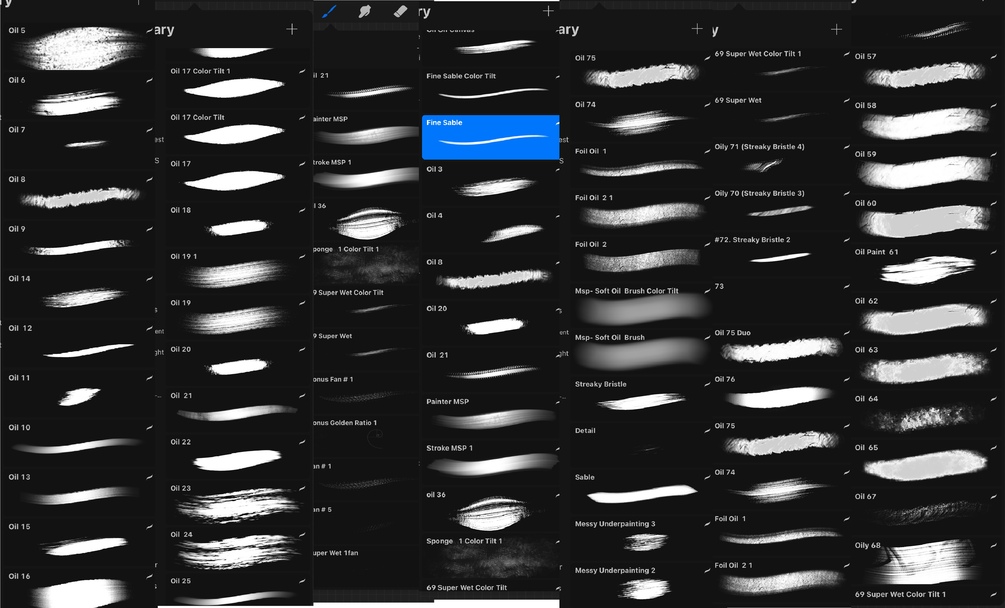Select the Foil Oil 2 brush

pos(641,259)
